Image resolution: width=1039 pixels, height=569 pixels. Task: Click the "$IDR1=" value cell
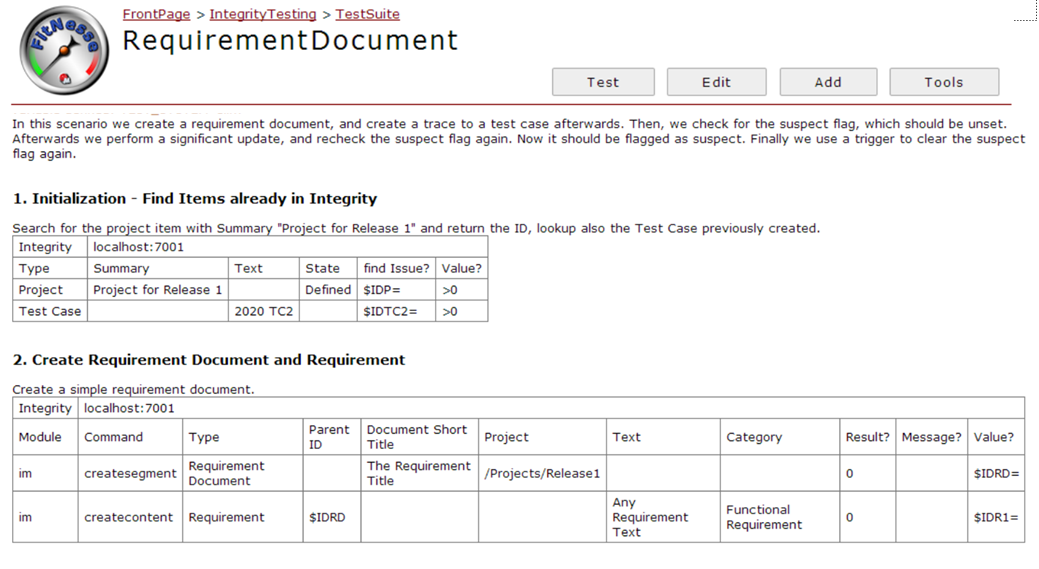click(996, 517)
